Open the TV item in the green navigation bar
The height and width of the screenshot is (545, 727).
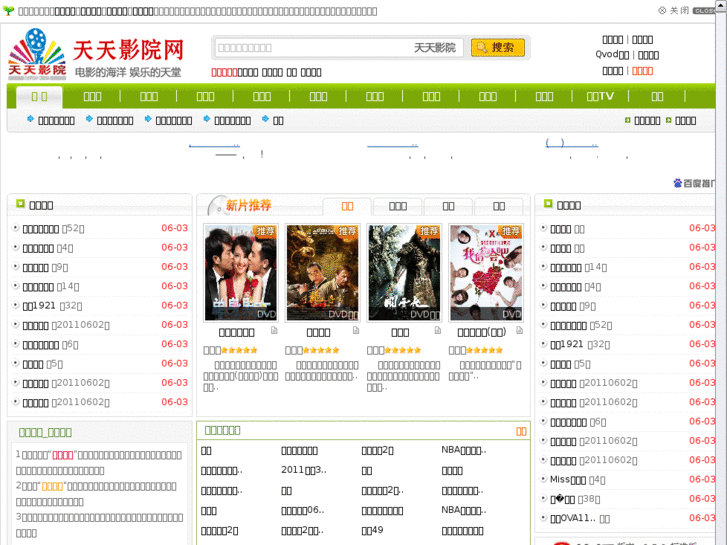coord(600,96)
